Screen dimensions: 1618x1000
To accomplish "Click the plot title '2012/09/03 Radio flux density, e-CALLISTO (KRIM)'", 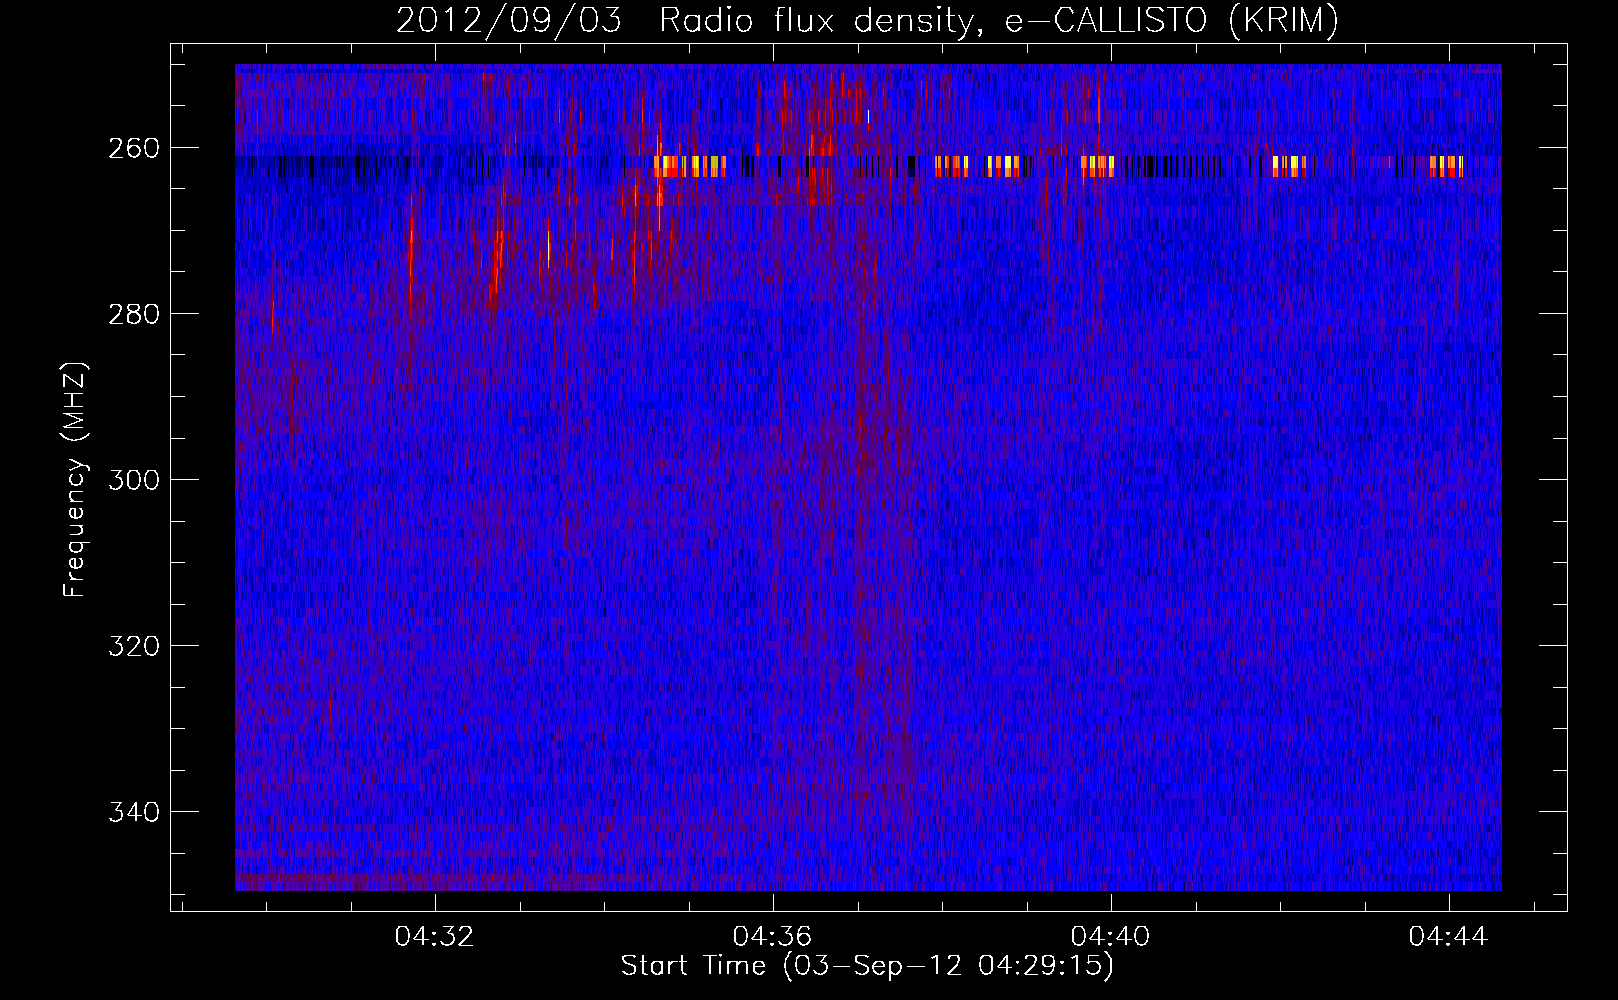I will point(867,20).
